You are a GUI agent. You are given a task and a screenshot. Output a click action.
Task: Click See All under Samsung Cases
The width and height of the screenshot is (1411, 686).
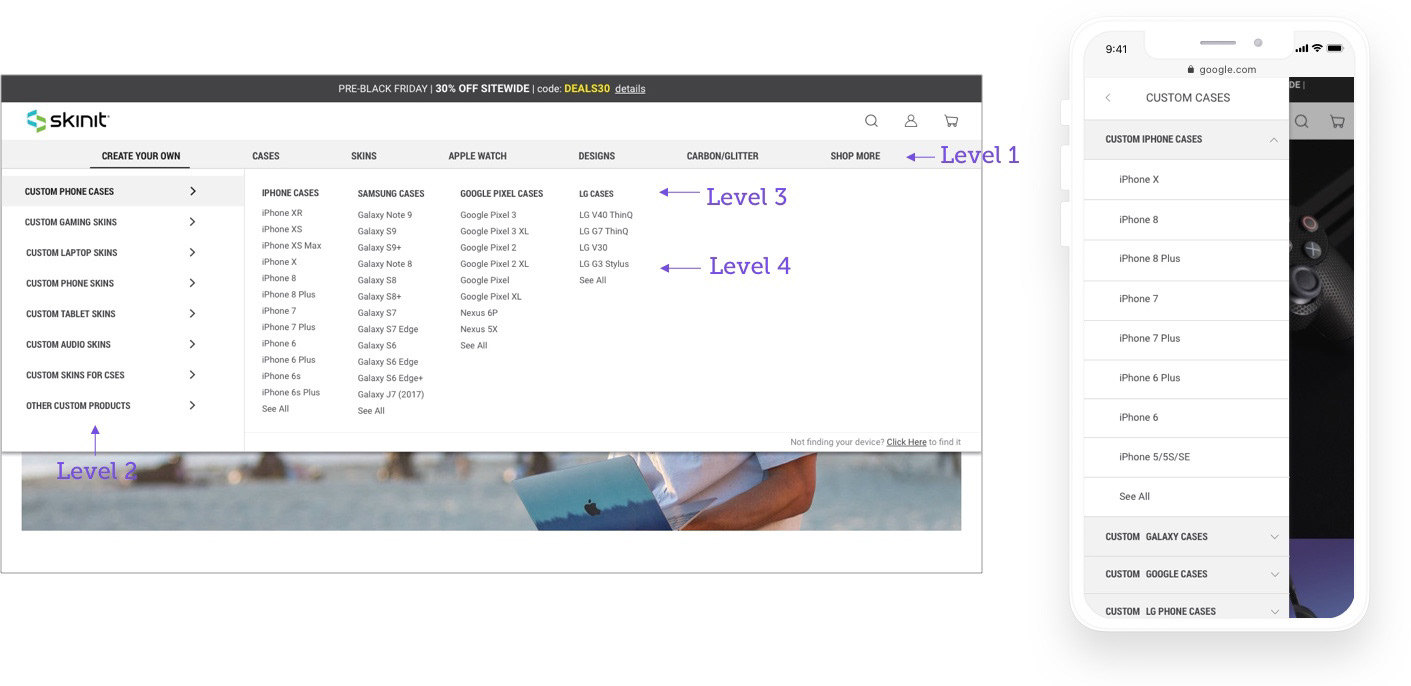[x=371, y=411]
